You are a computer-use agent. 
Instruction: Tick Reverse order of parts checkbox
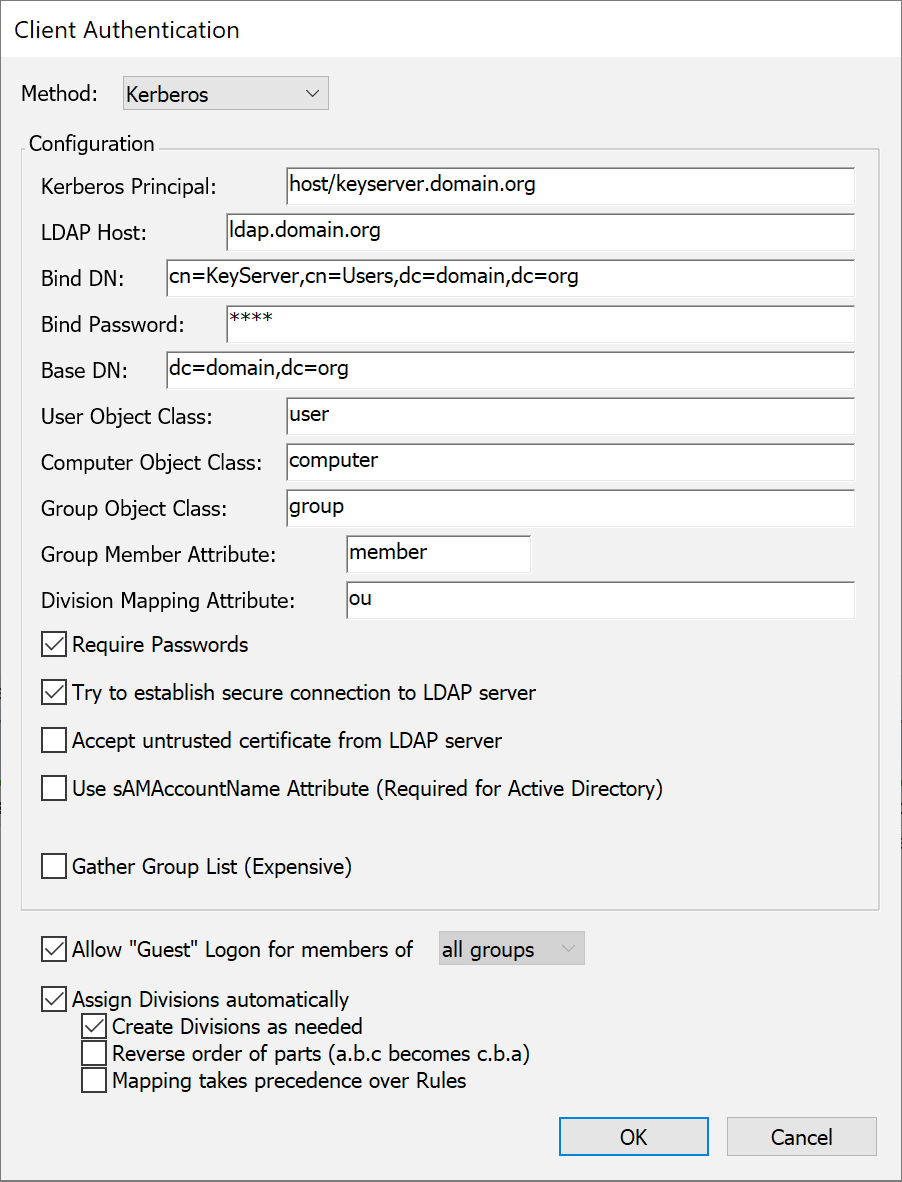point(94,1054)
